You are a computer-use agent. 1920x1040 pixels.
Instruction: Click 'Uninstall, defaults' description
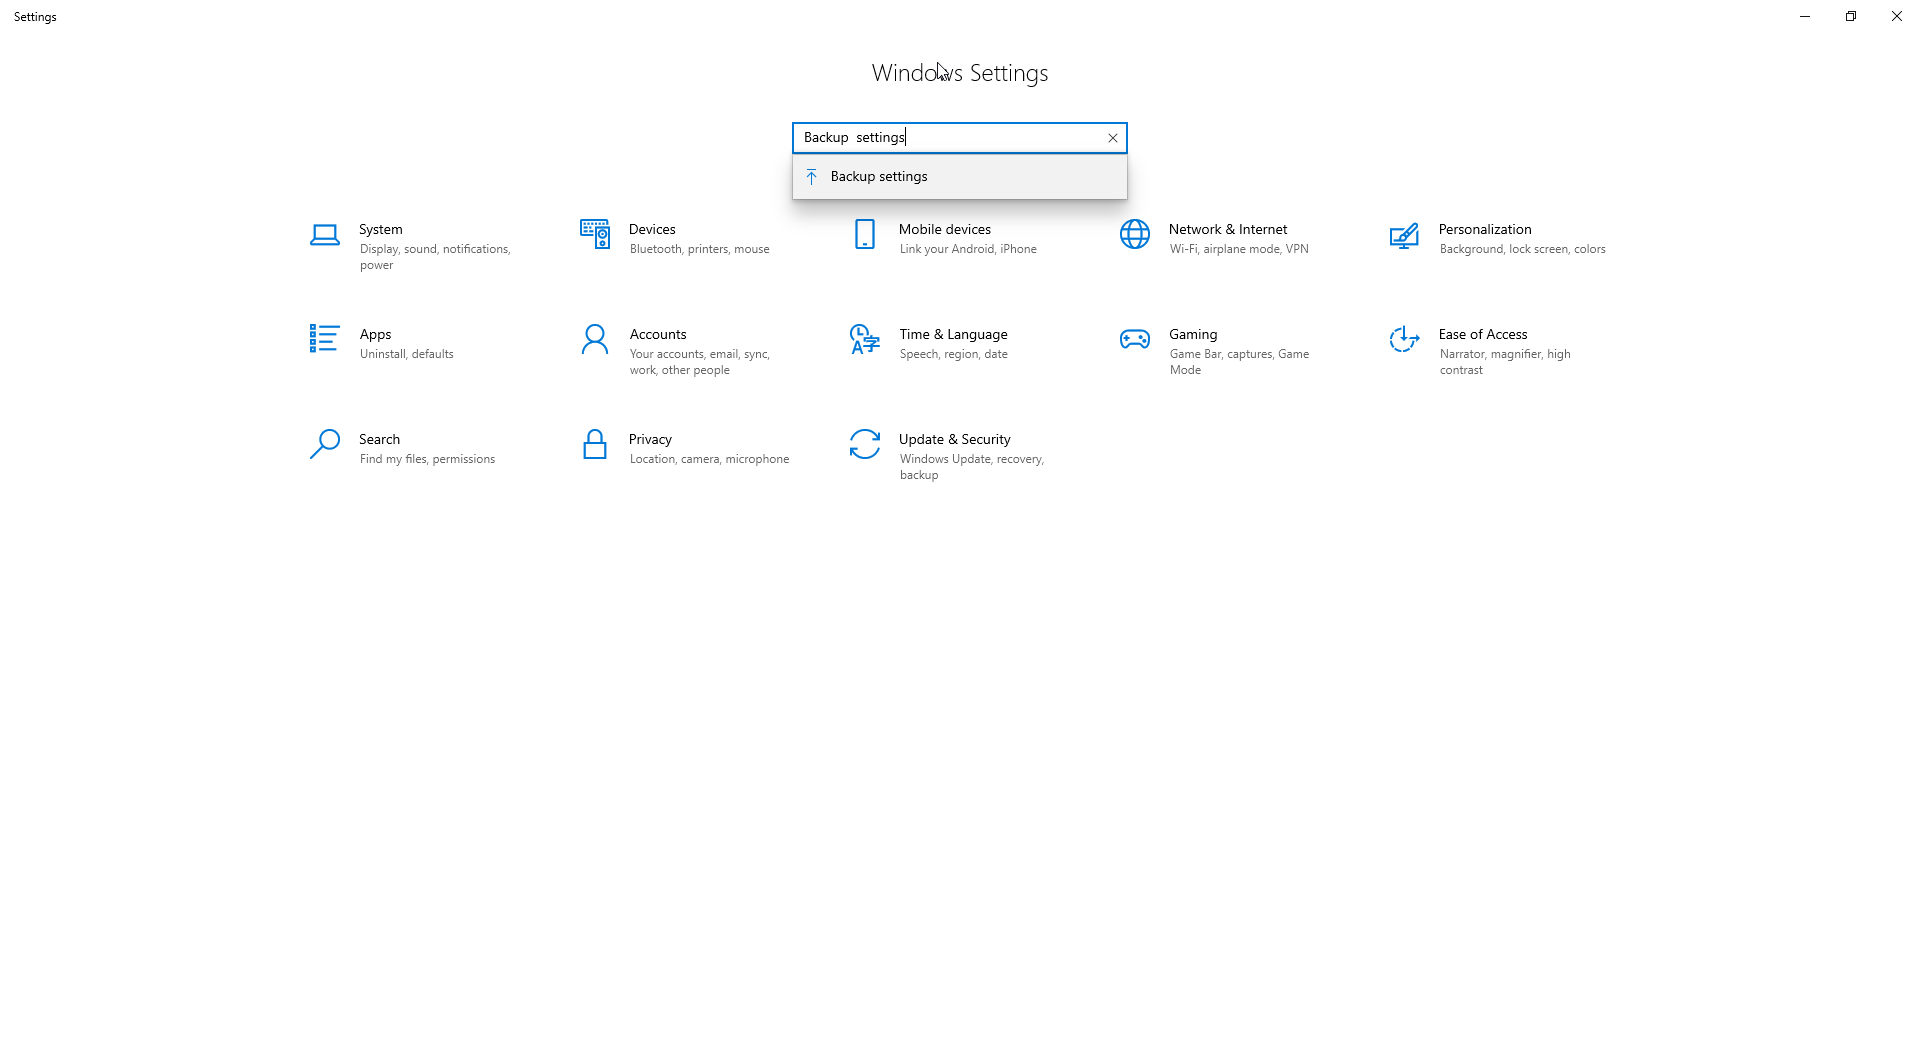[x=407, y=355]
